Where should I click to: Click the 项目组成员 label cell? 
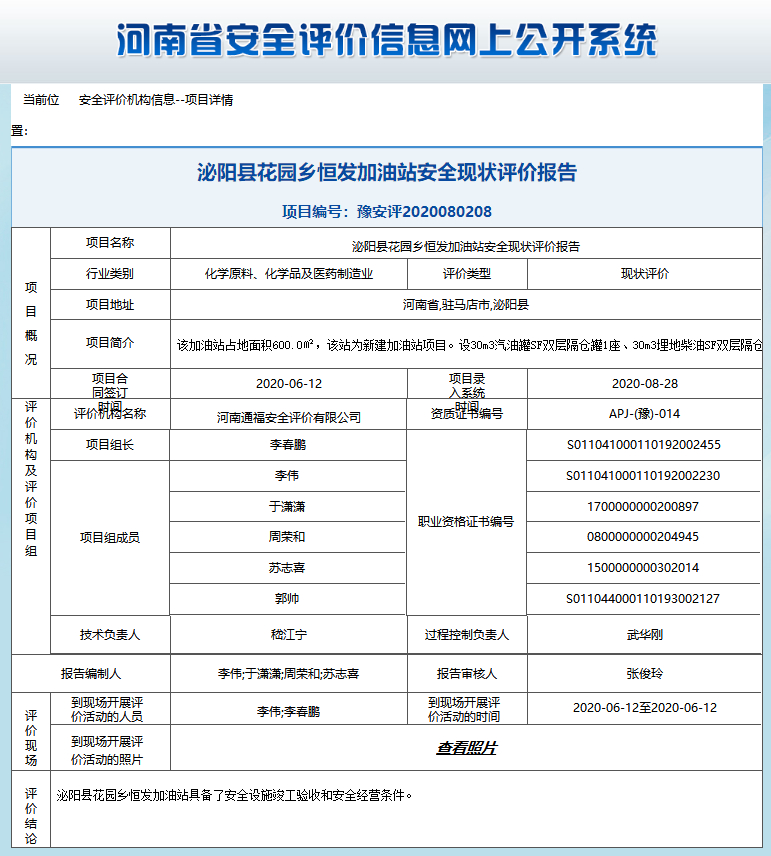pos(110,538)
